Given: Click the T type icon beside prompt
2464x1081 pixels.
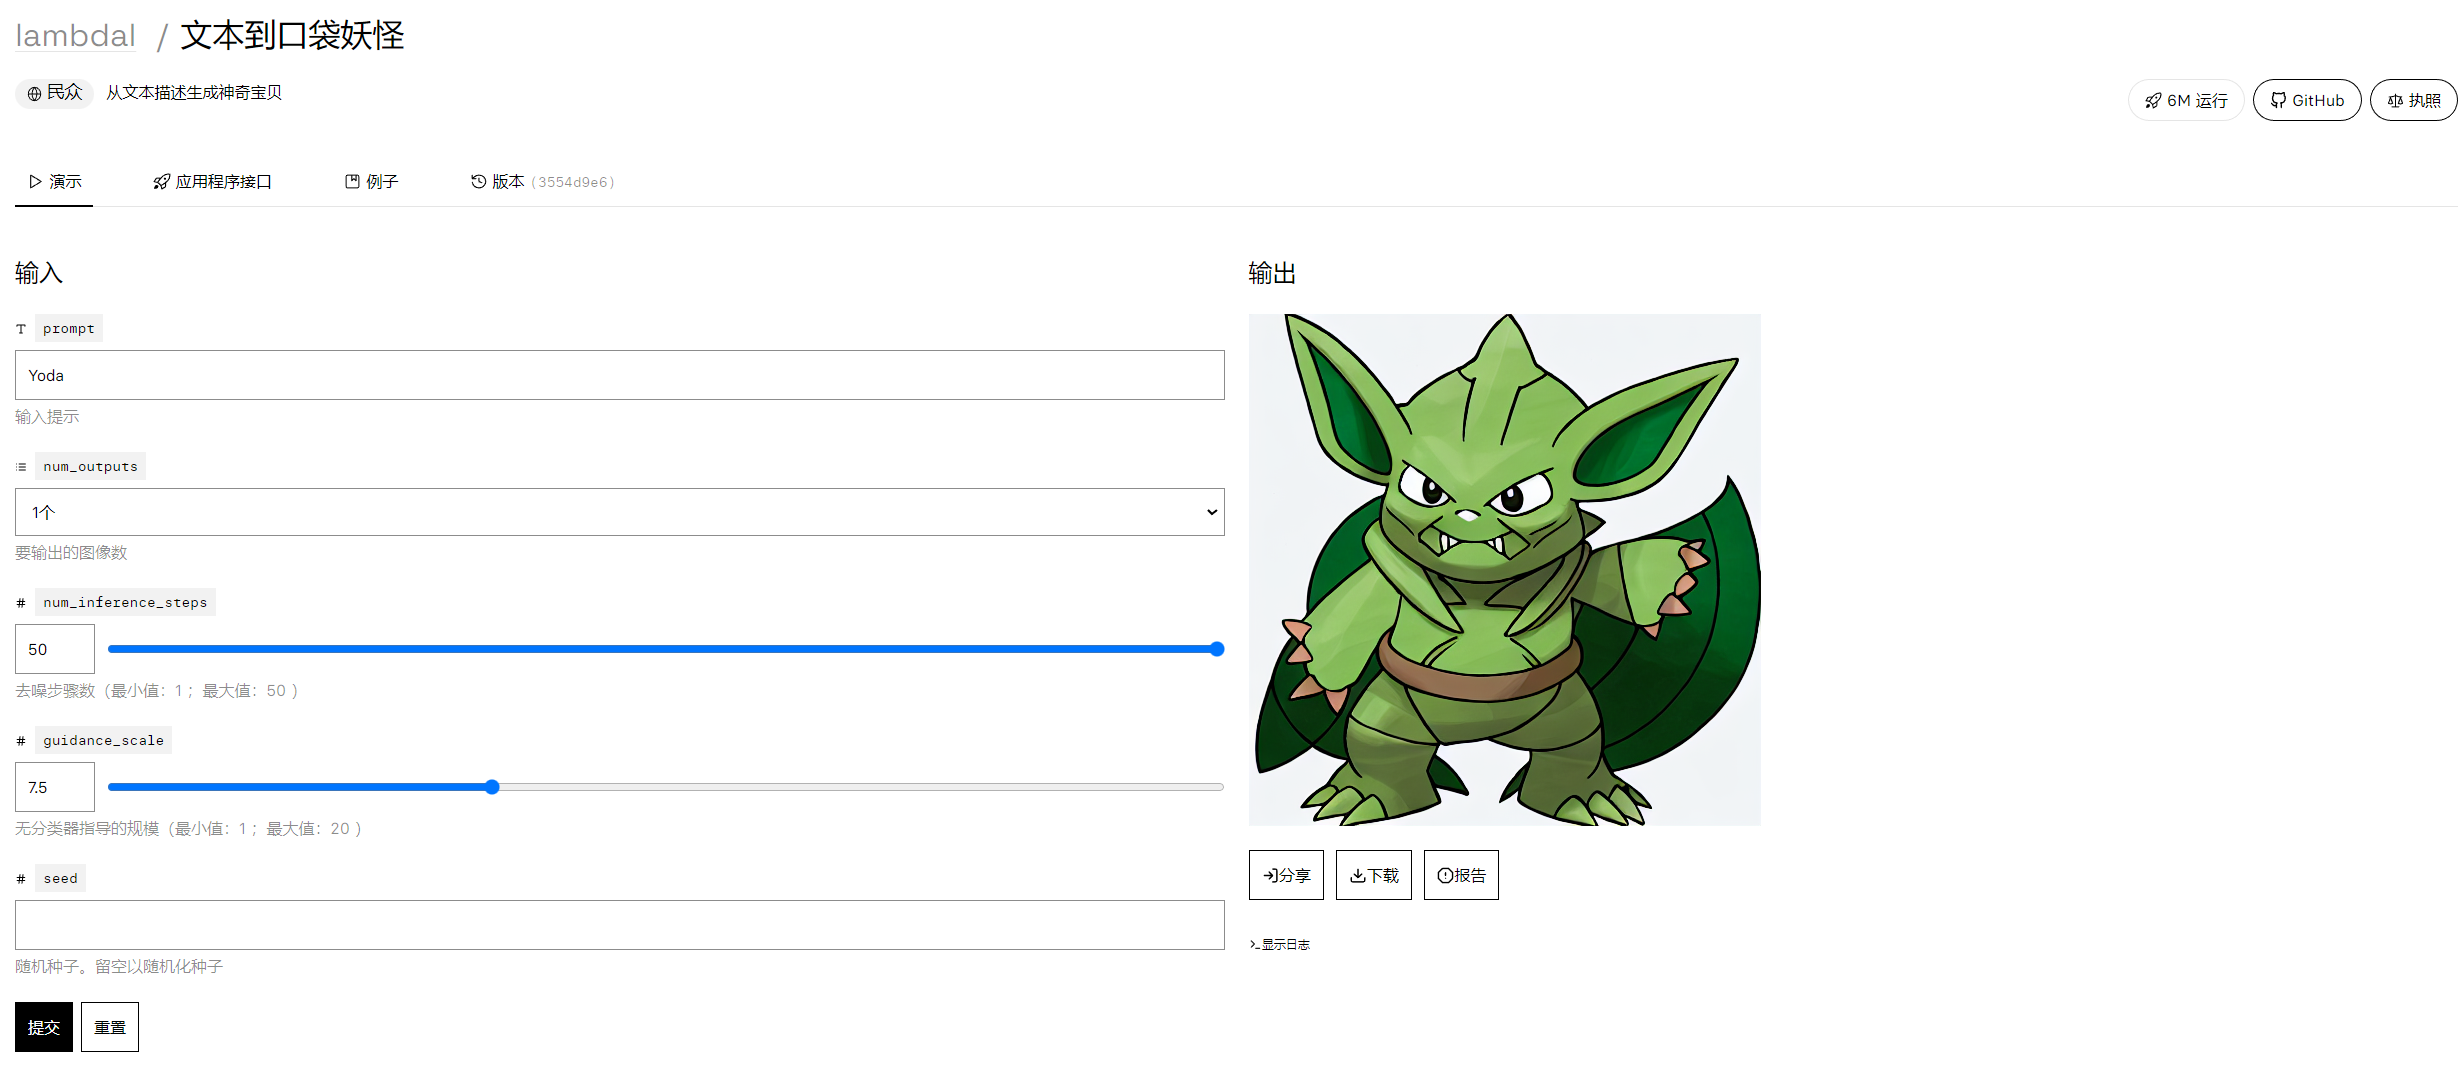Looking at the screenshot, I should (x=20, y=328).
